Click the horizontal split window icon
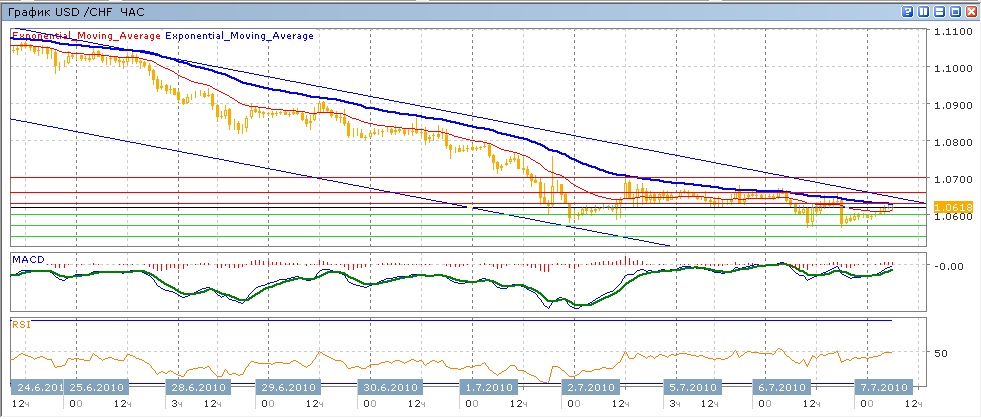The height and width of the screenshot is (419, 981). 939,11
